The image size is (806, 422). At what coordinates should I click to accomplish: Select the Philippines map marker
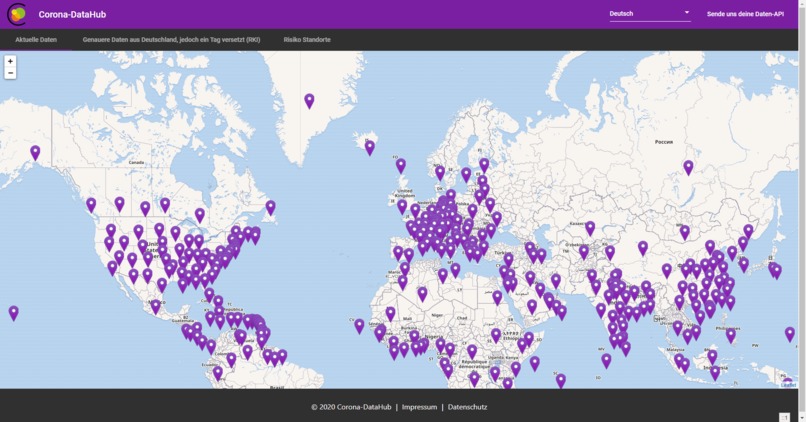click(730, 336)
